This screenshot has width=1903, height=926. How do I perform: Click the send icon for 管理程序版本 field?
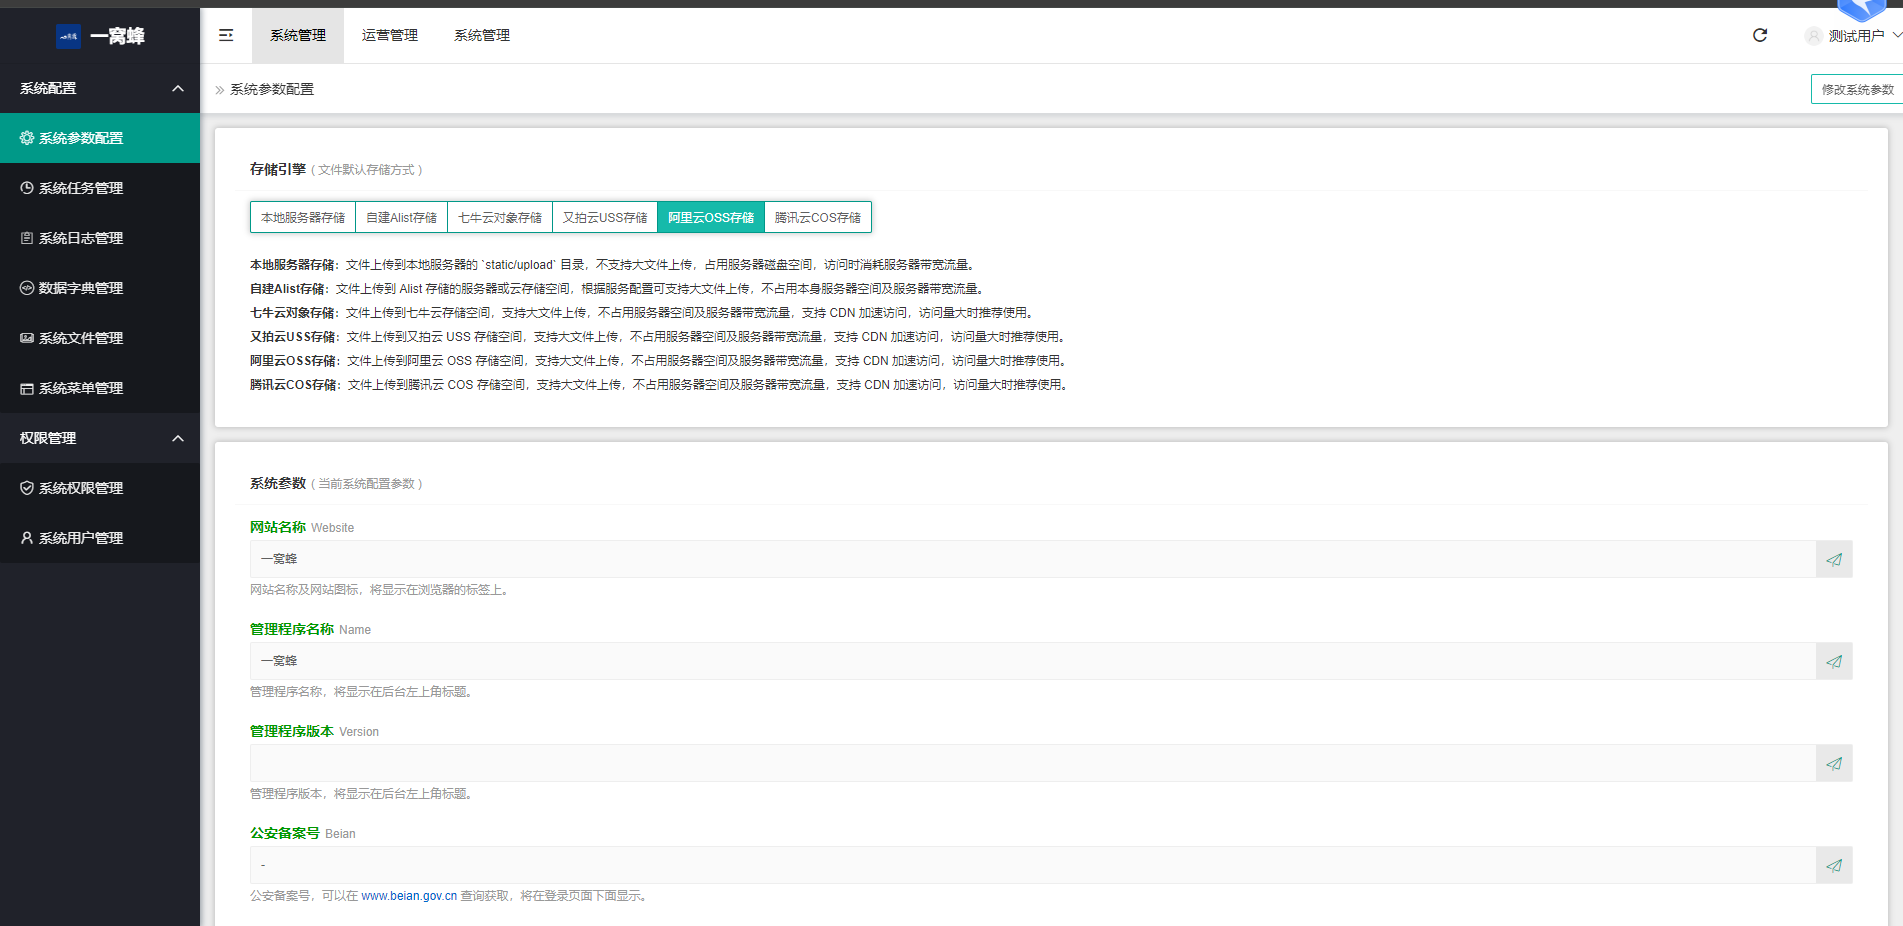coord(1834,763)
